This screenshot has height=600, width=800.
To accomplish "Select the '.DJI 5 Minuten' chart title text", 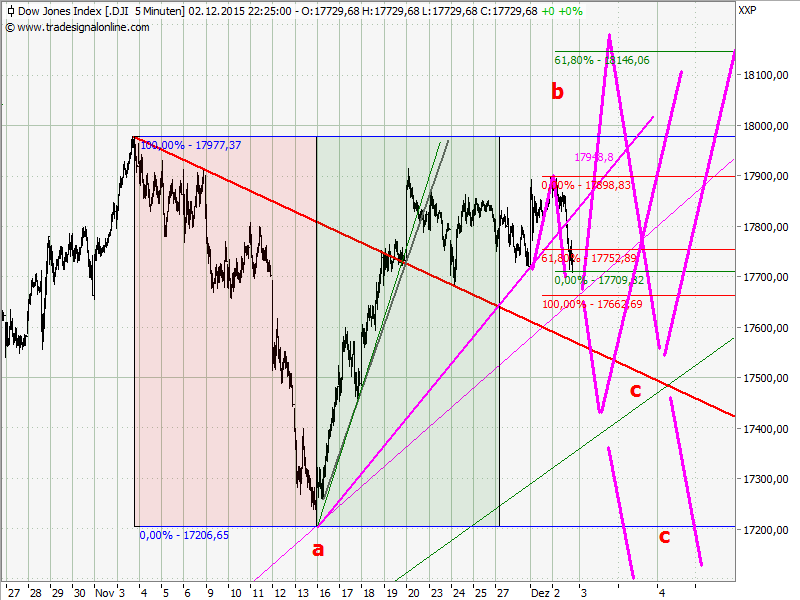I will [x=101, y=9].
